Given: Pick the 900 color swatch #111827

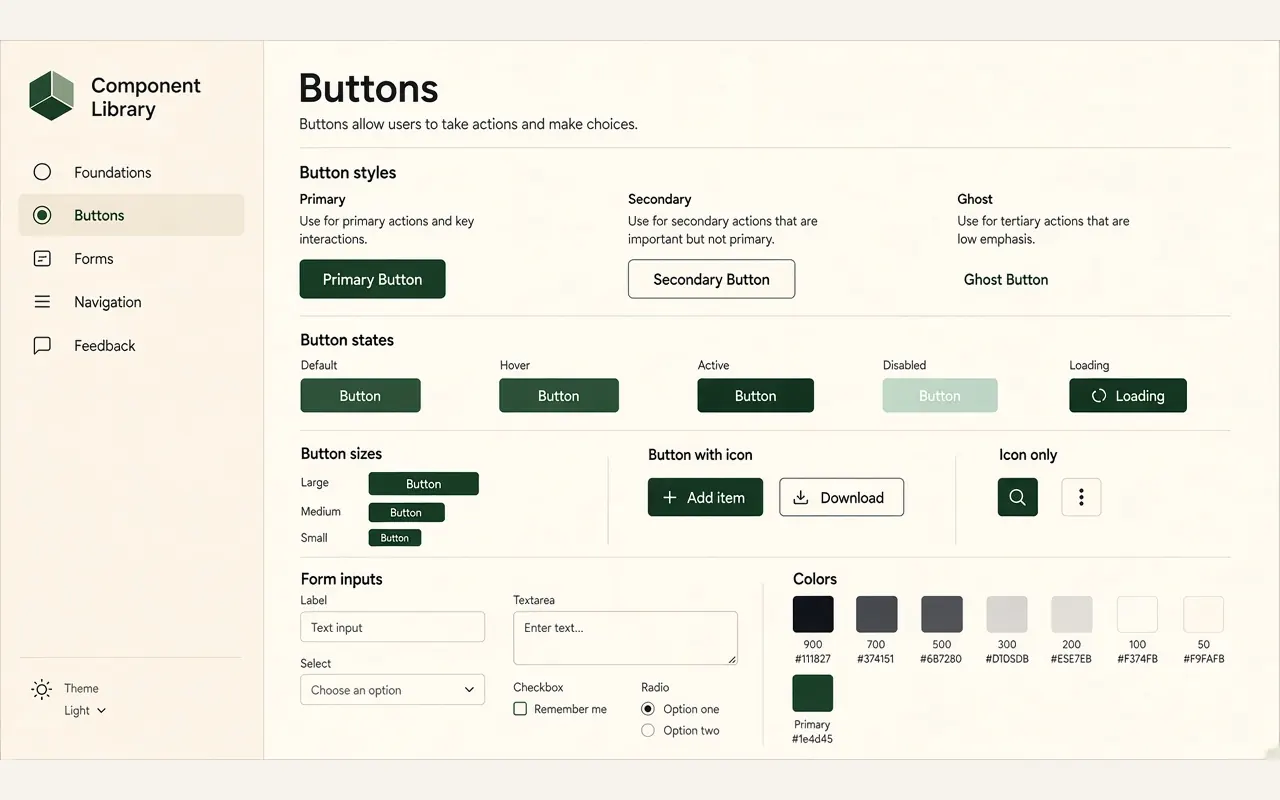Looking at the screenshot, I should coord(813,614).
